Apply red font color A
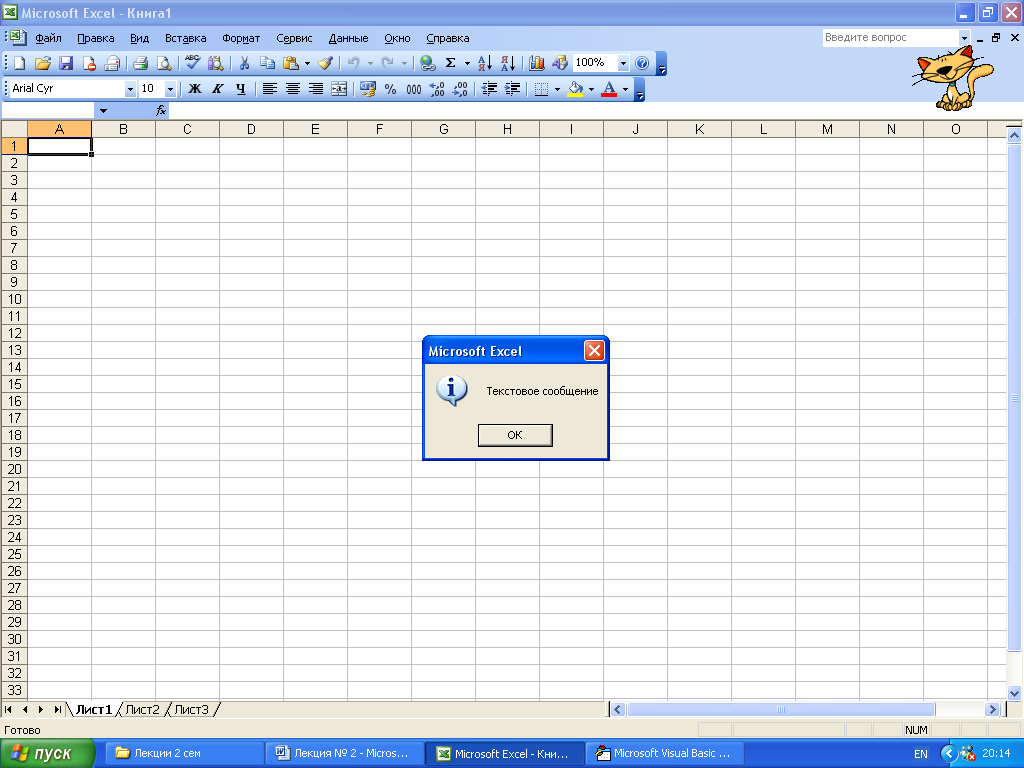This screenshot has width=1024, height=768. pos(609,89)
